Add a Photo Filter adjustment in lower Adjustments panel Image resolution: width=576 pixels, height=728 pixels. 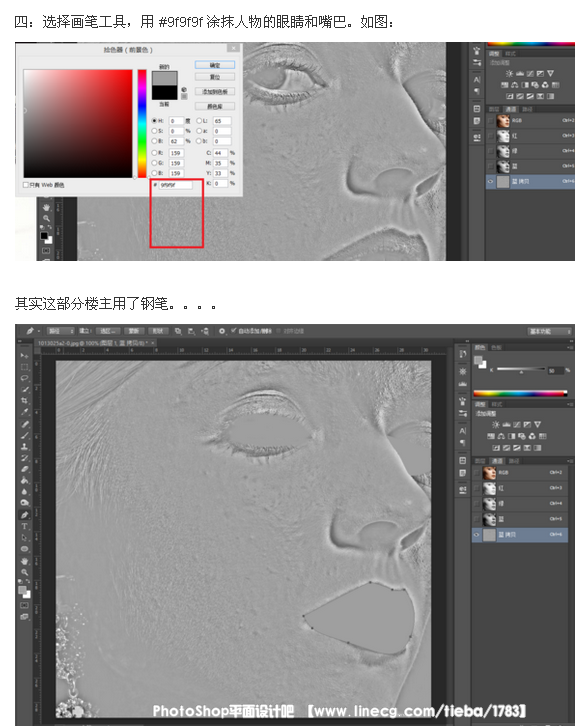[x=522, y=436]
